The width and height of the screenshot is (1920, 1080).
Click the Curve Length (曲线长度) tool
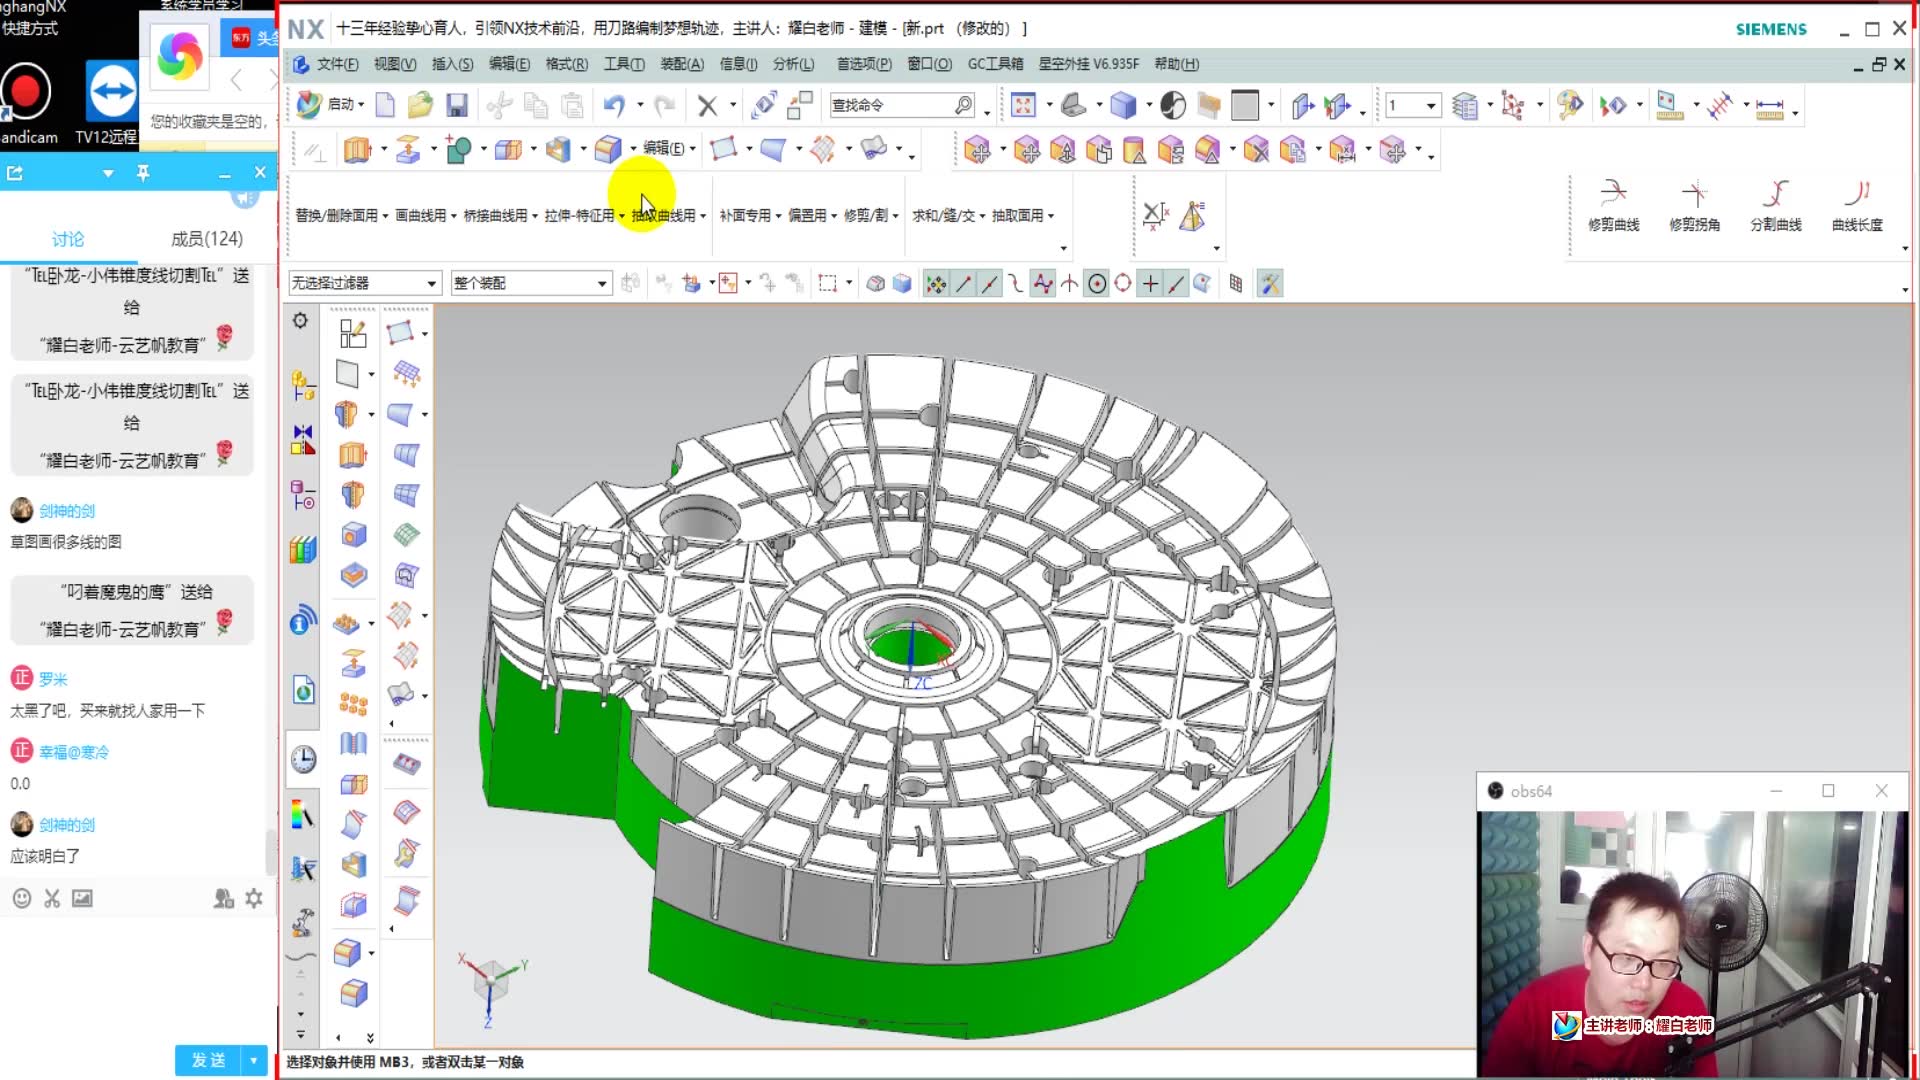1857,205
